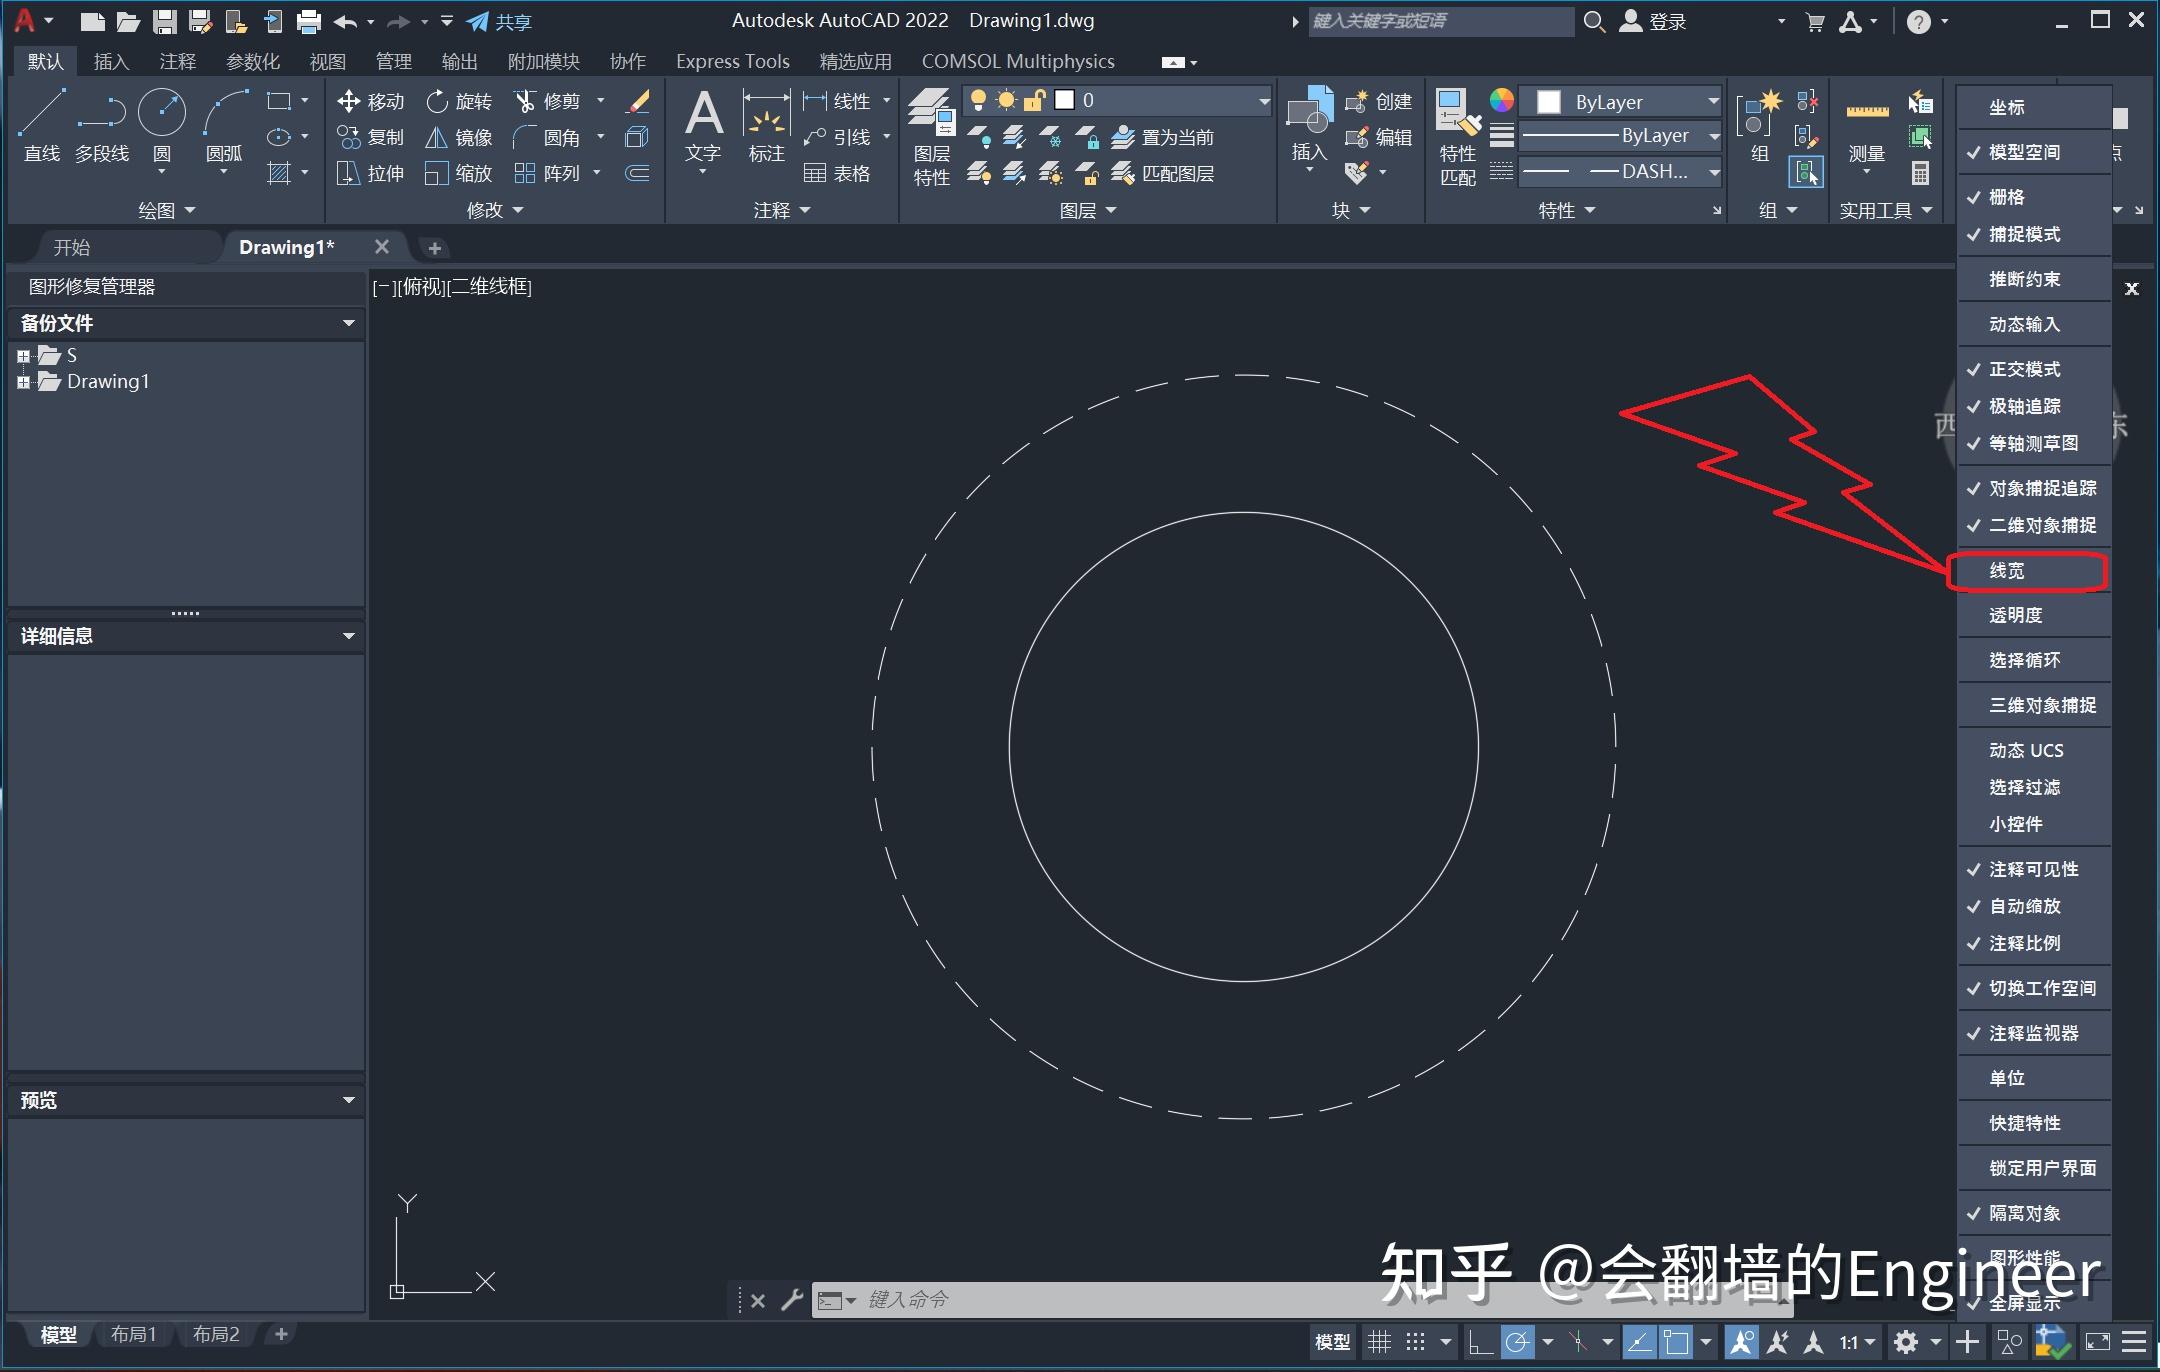The width and height of the screenshot is (2160, 1372).
Task: Expand the Drawing1 backup files entry
Action: click(x=24, y=381)
